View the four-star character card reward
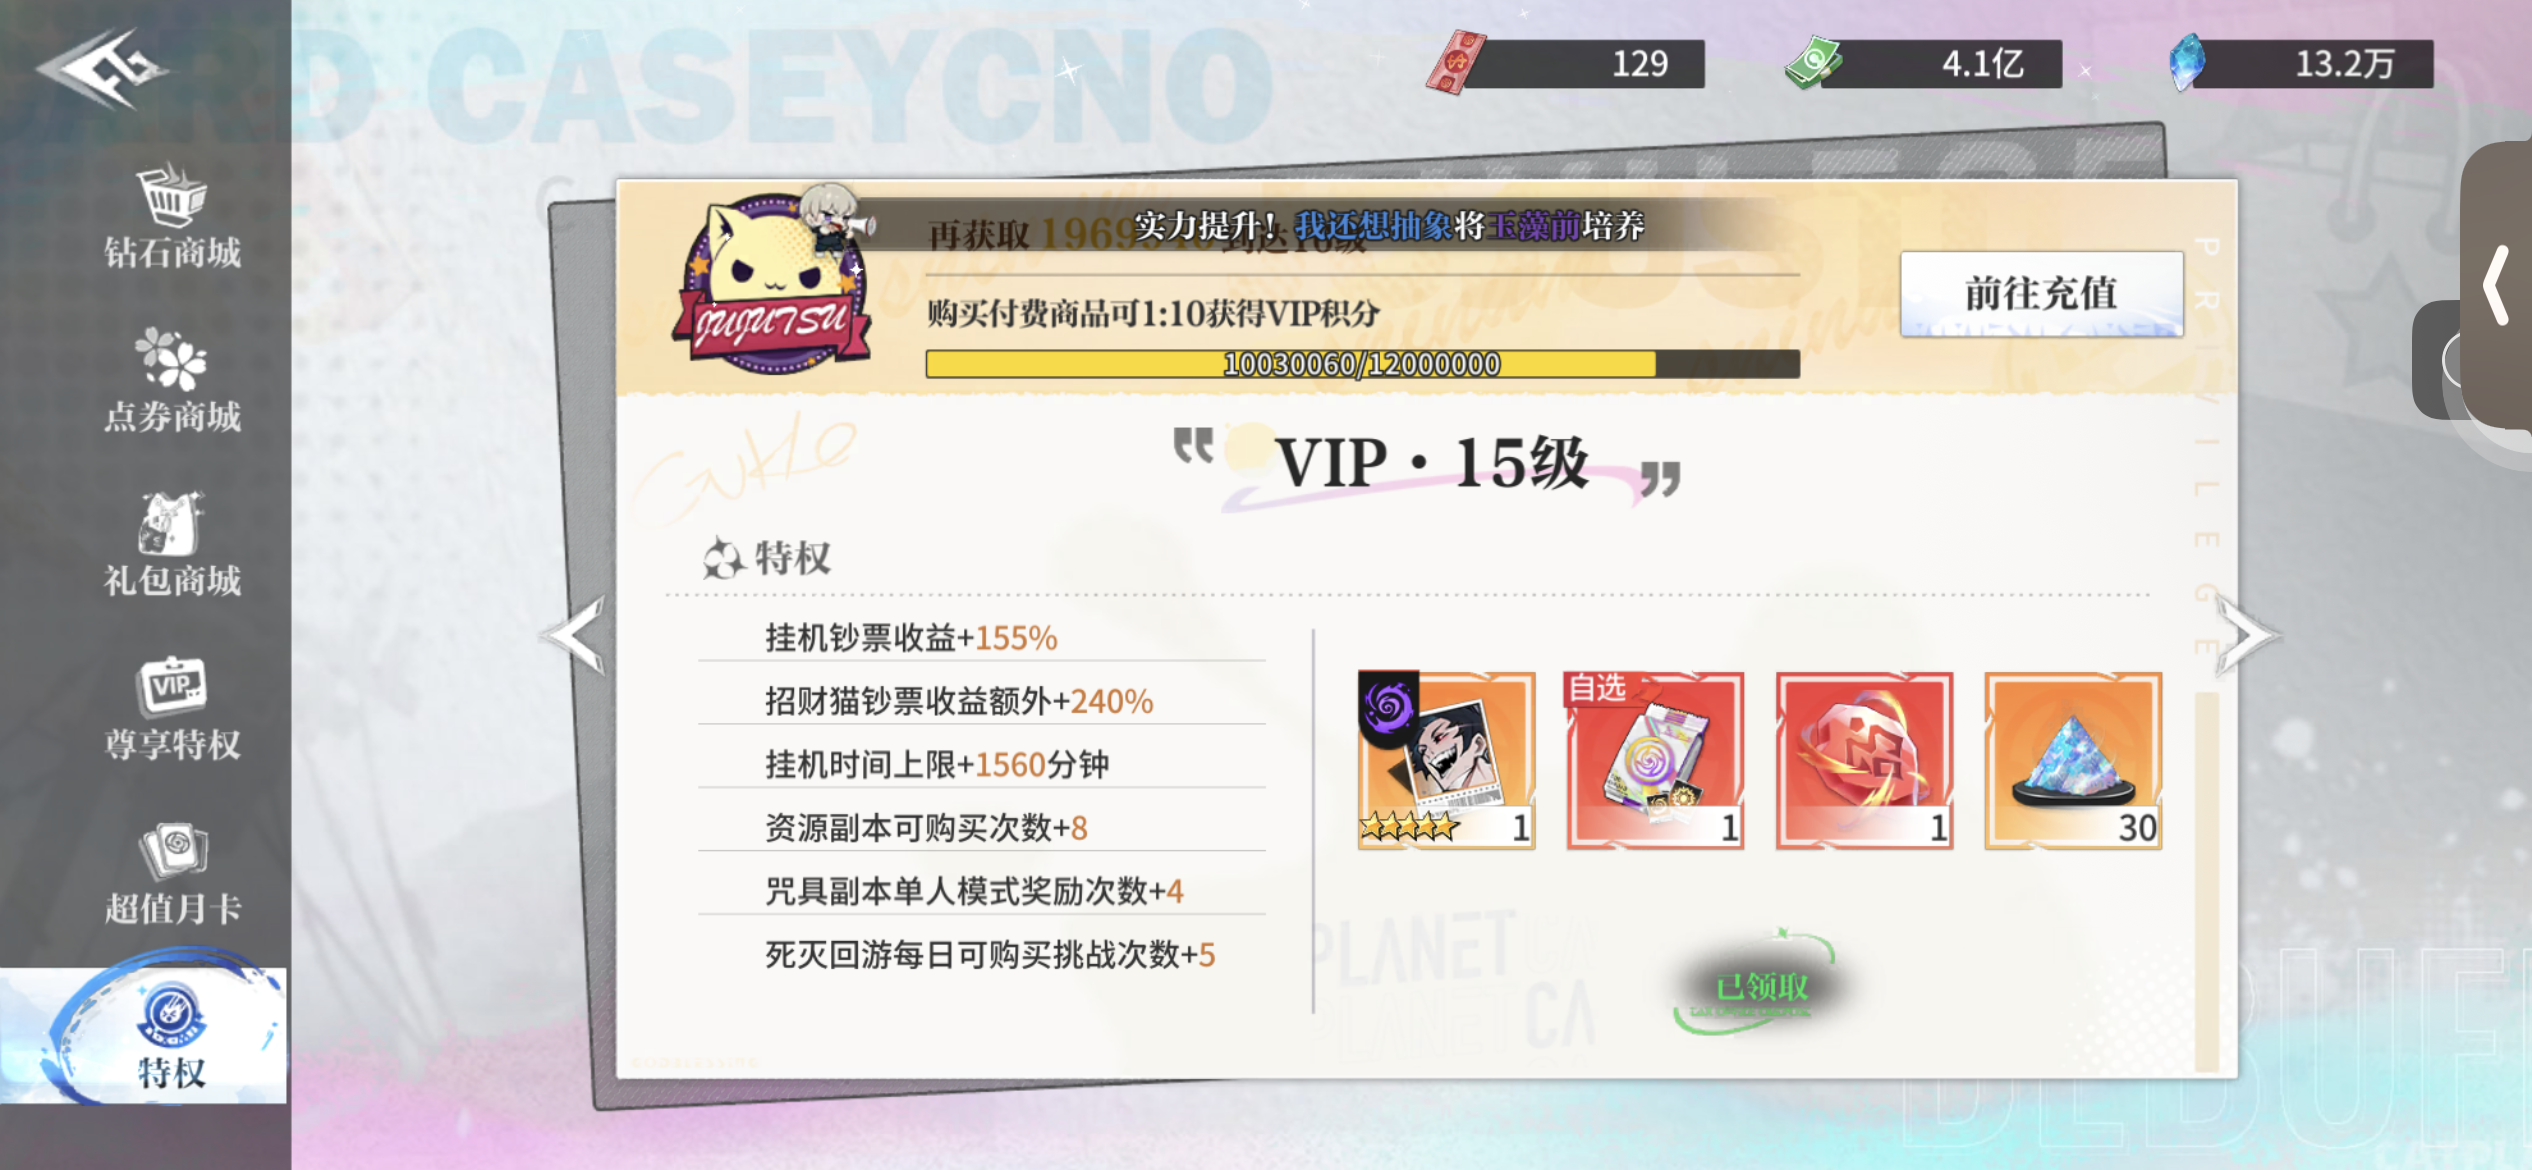 pos(1446,760)
